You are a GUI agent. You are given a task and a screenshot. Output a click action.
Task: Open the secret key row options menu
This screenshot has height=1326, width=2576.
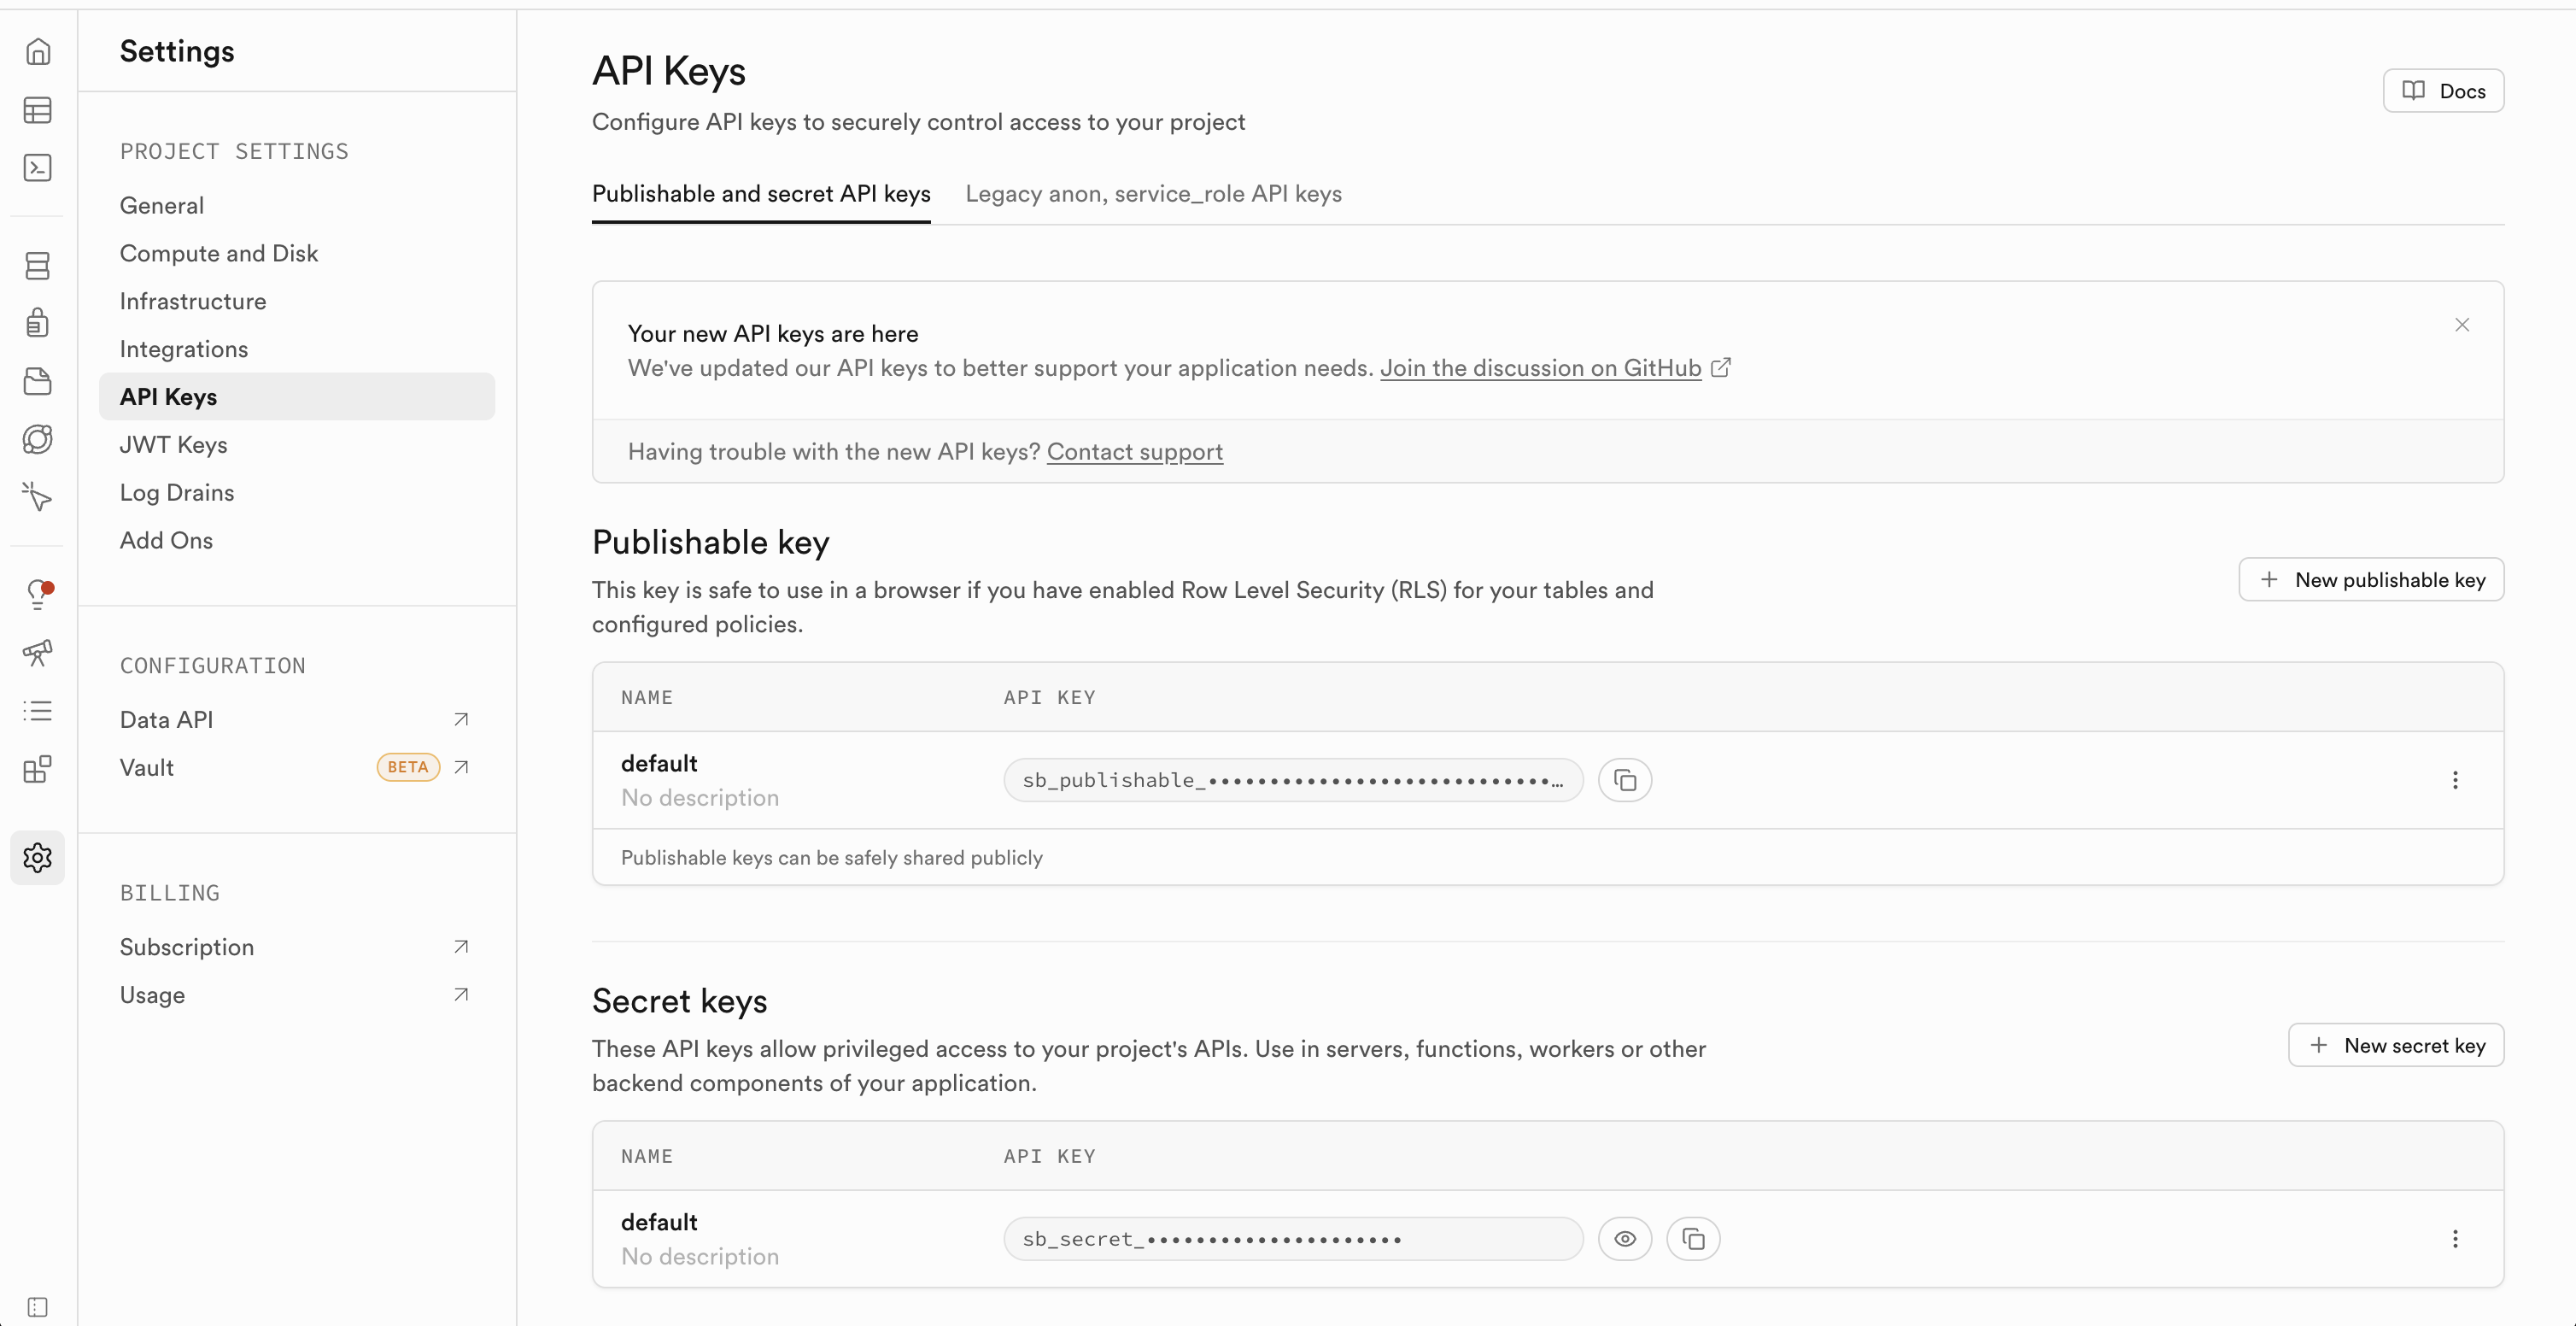point(2454,1239)
